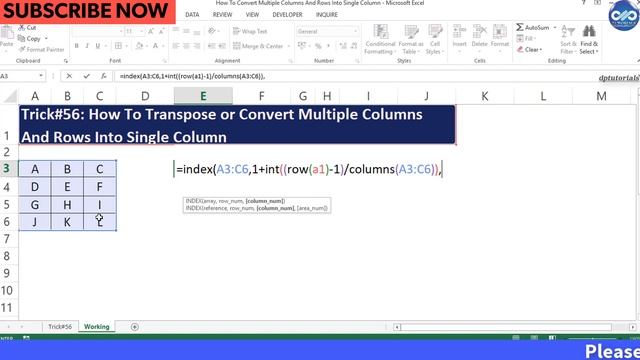Click cell containing letter K

click(67, 222)
